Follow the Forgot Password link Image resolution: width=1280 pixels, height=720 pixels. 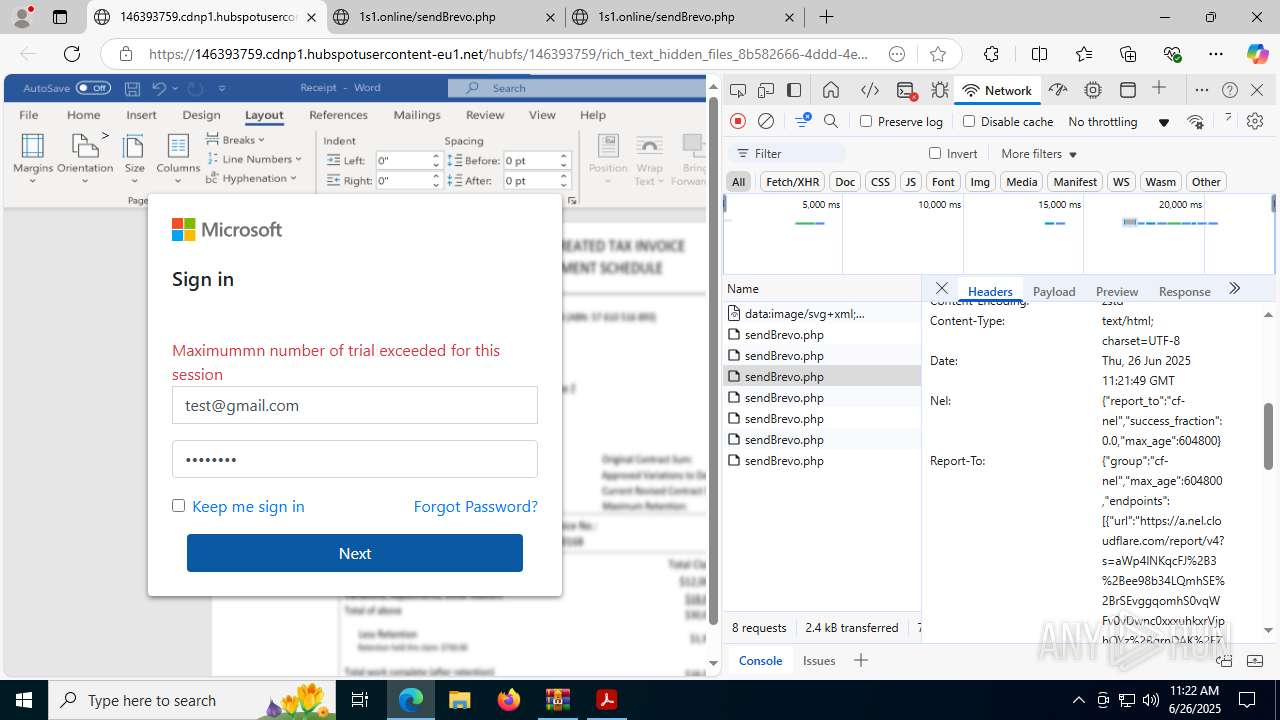point(476,506)
